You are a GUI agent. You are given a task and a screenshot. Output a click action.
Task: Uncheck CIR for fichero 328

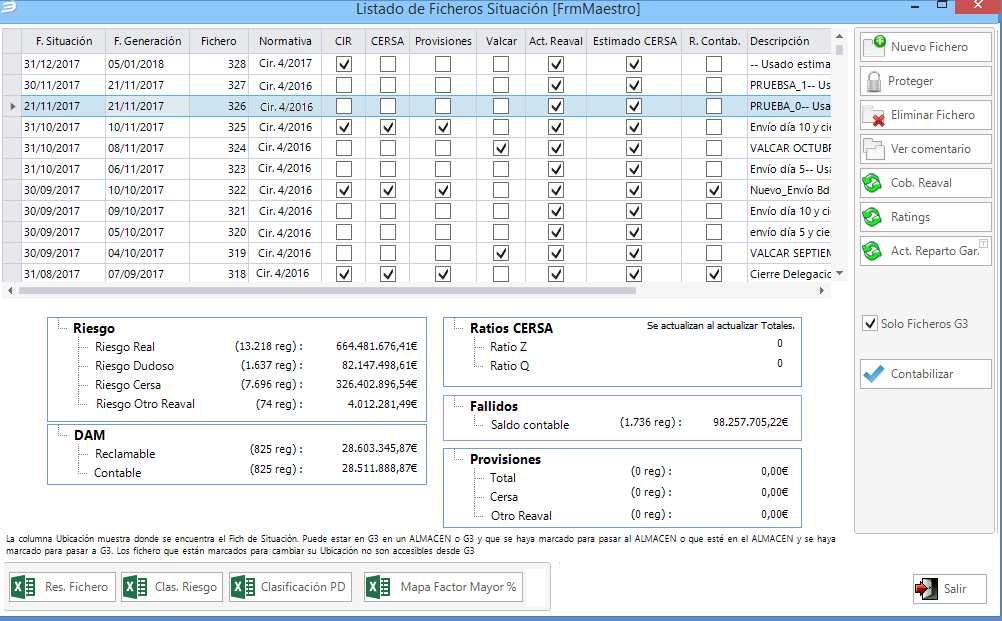tap(344, 64)
